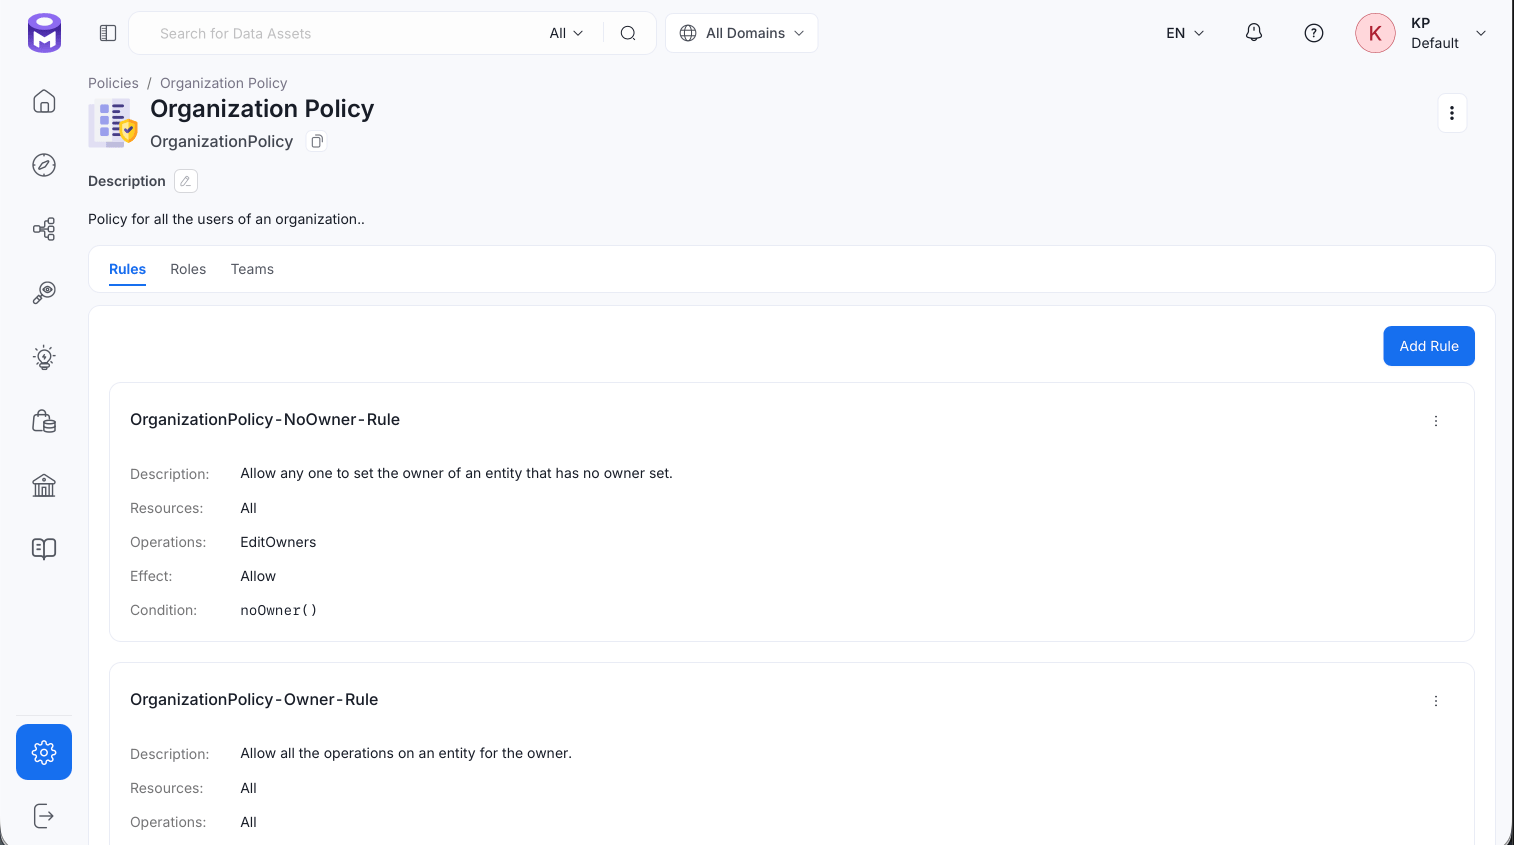Click the KP user avatar
The width and height of the screenshot is (1514, 845).
point(1375,33)
